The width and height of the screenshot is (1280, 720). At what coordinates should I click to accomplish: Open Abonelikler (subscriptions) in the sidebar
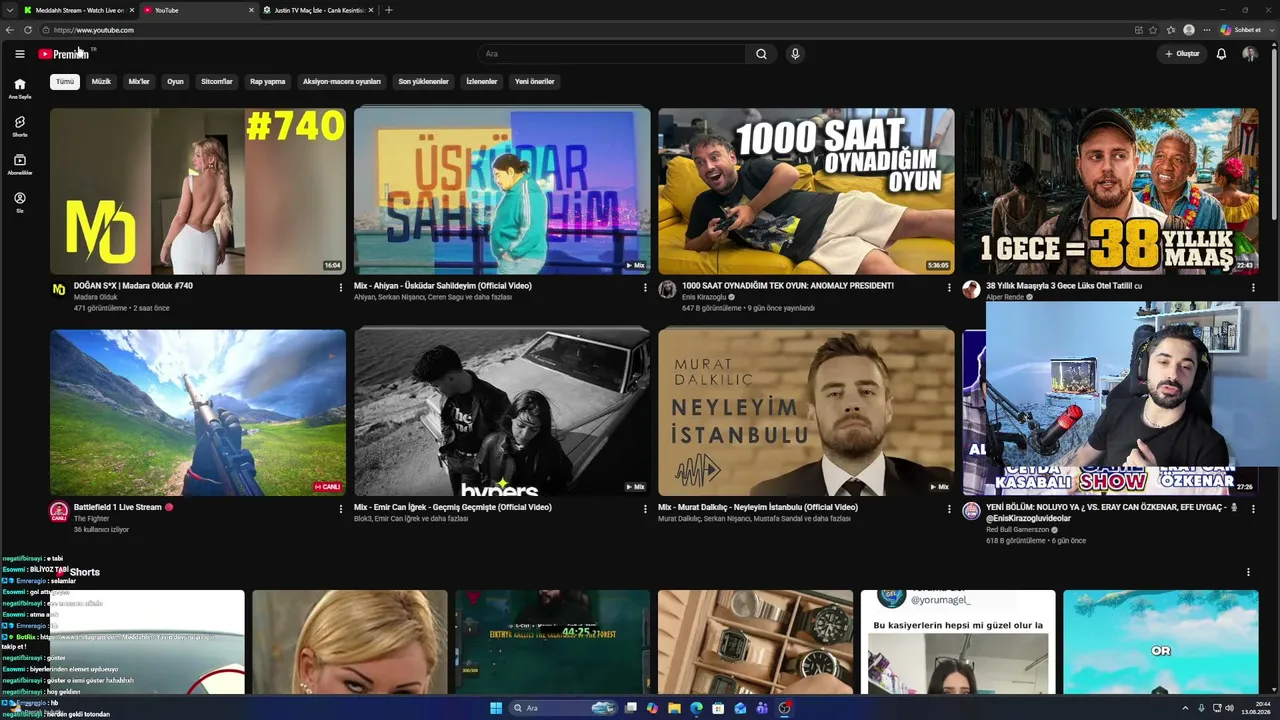pyautogui.click(x=19, y=165)
